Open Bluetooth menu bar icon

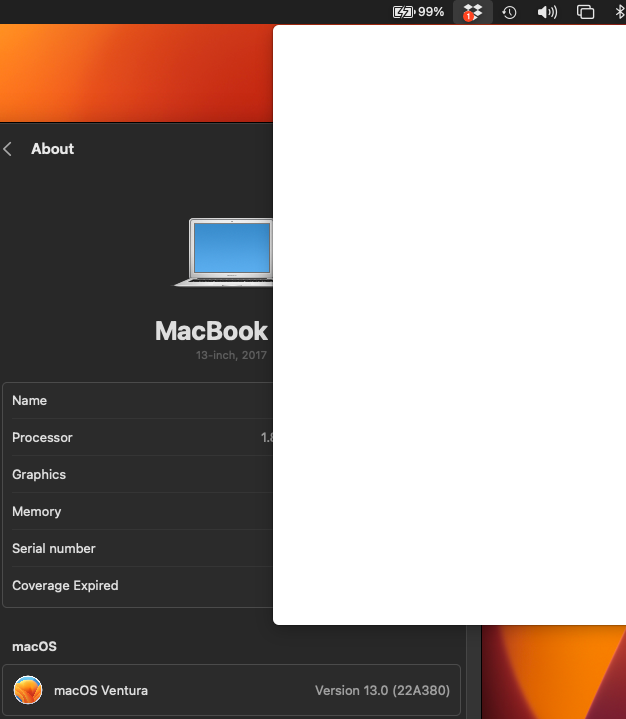(620, 12)
